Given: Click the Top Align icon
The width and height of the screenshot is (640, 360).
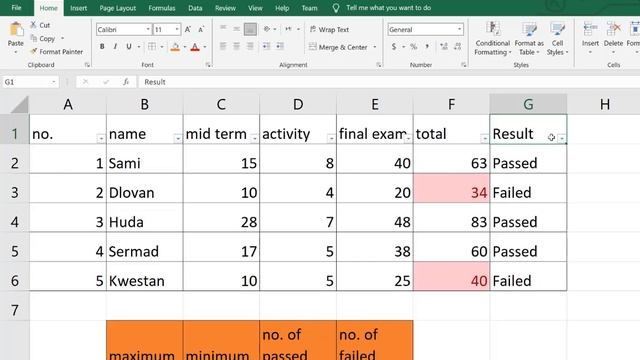Looking at the screenshot, I should [x=223, y=29].
